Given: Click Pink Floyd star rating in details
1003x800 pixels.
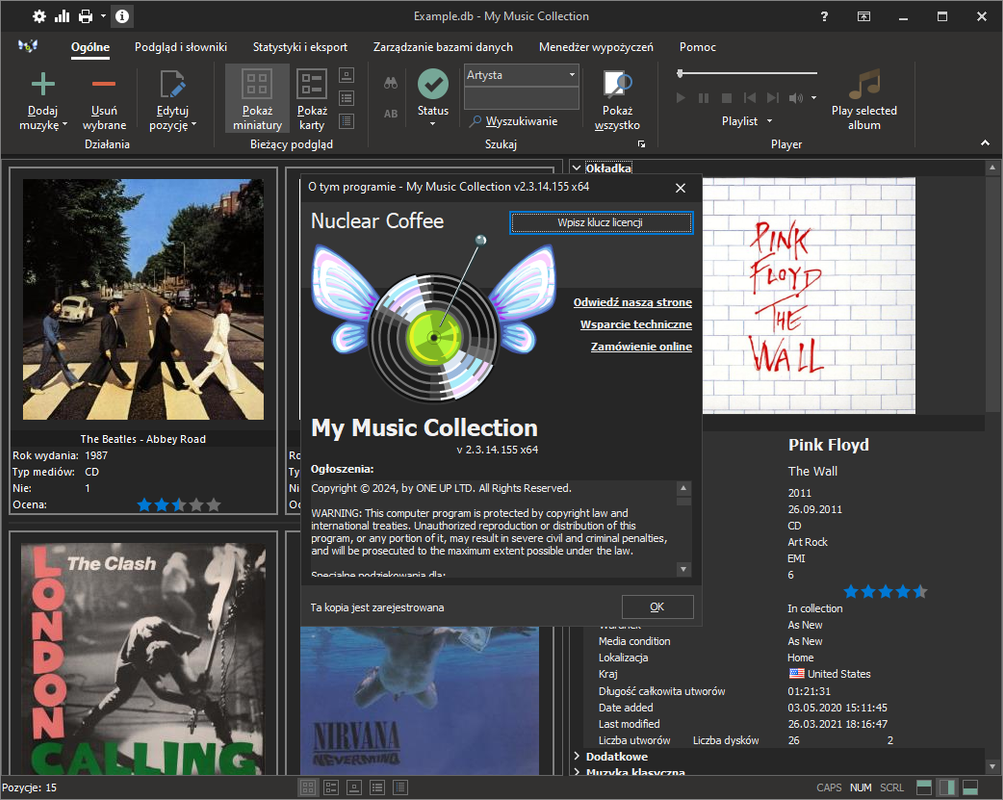Looking at the screenshot, I should tap(885, 592).
